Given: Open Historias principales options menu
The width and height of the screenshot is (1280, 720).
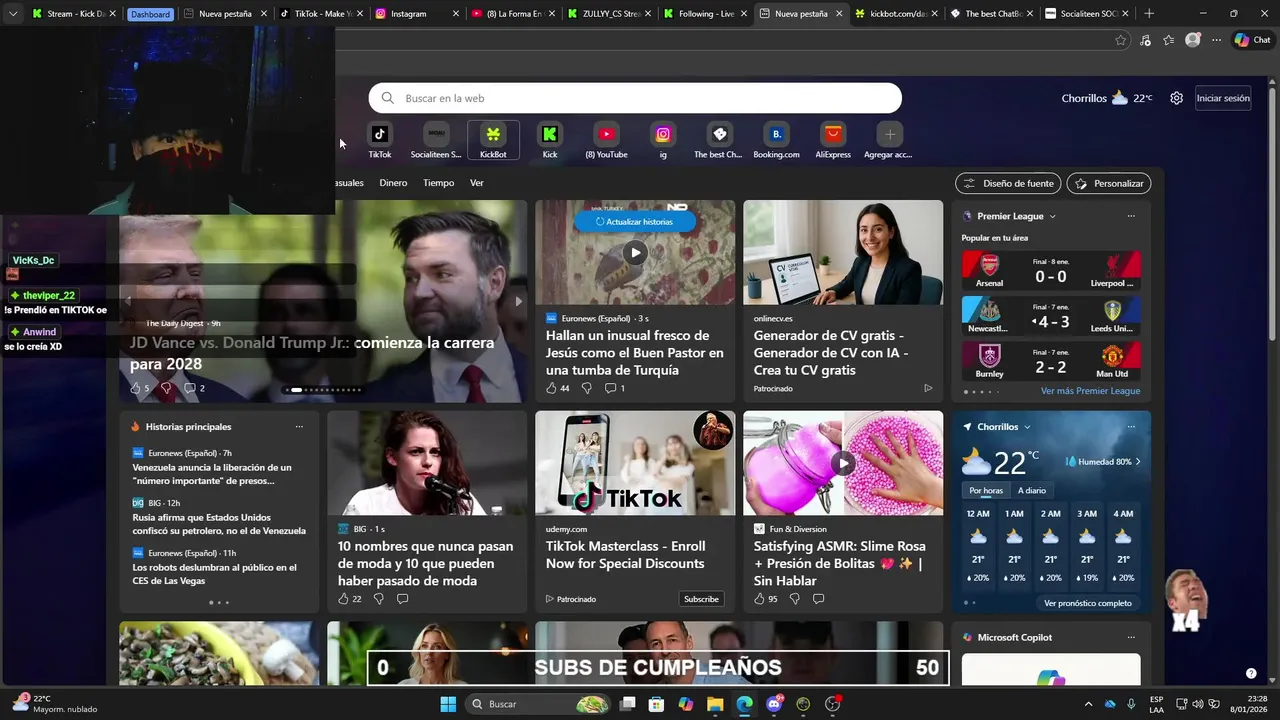Looking at the screenshot, I should (x=299, y=427).
